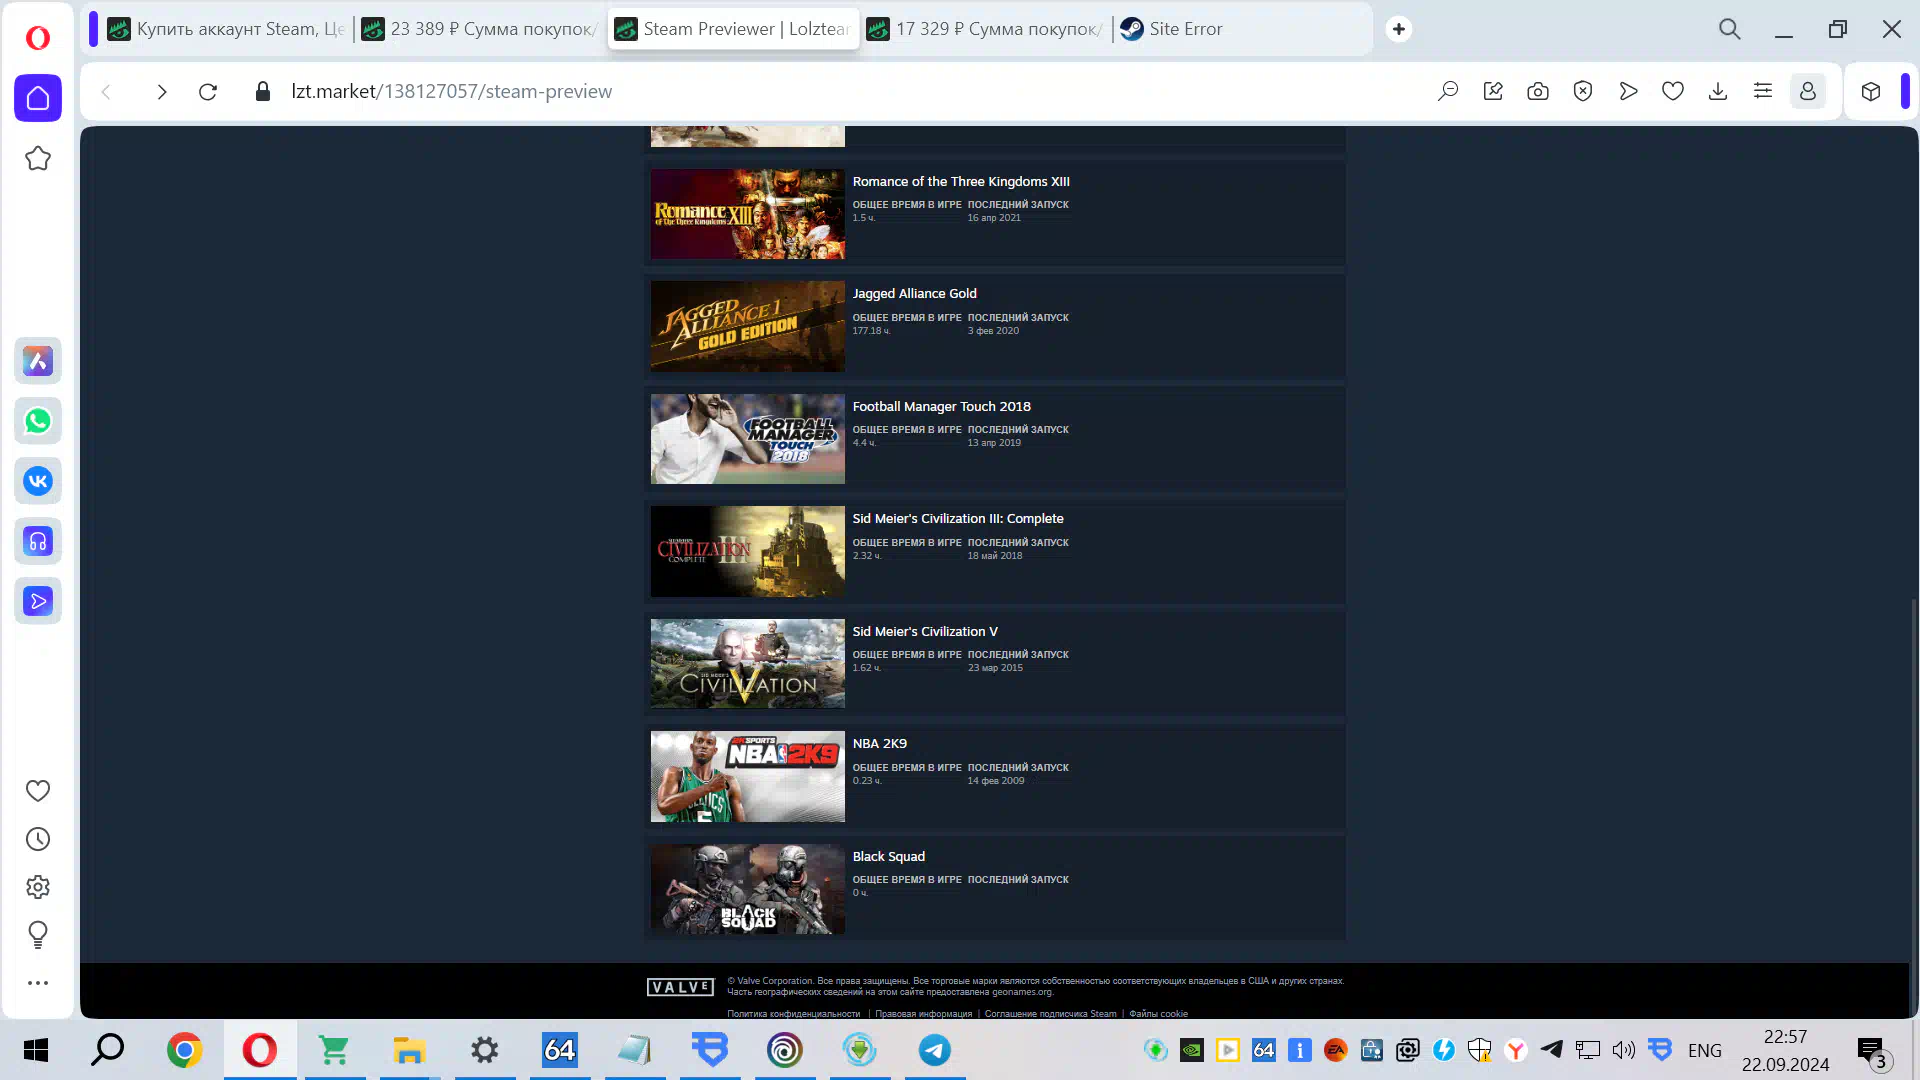Image resolution: width=1920 pixels, height=1080 pixels.
Task: Click the address bar URL field
Action: point(452,92)
